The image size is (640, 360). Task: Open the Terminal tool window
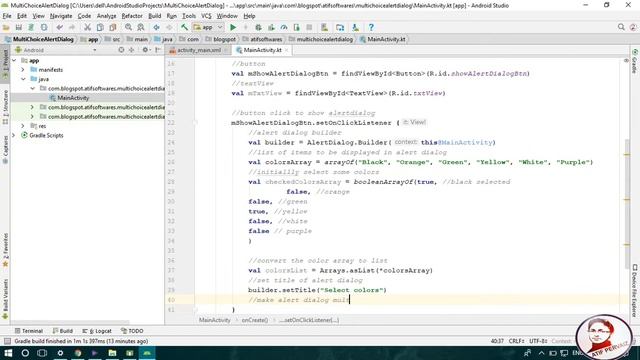tap(29, 331)
